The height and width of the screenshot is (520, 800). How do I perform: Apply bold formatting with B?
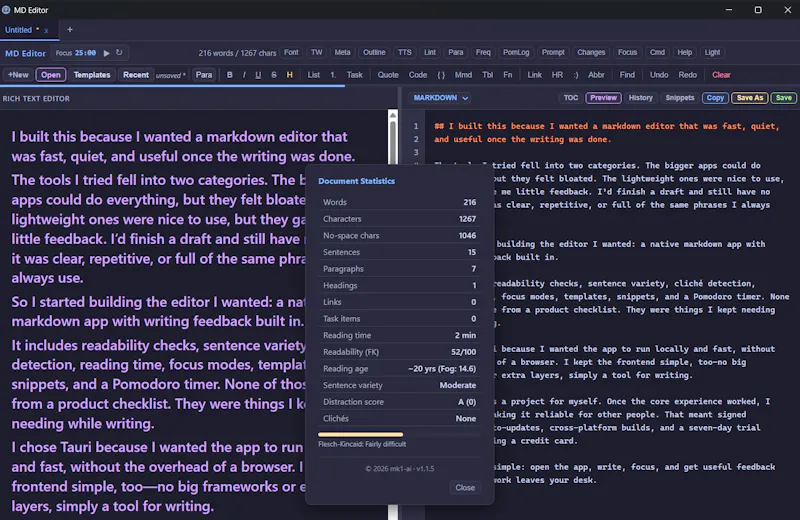click(230, 75)
